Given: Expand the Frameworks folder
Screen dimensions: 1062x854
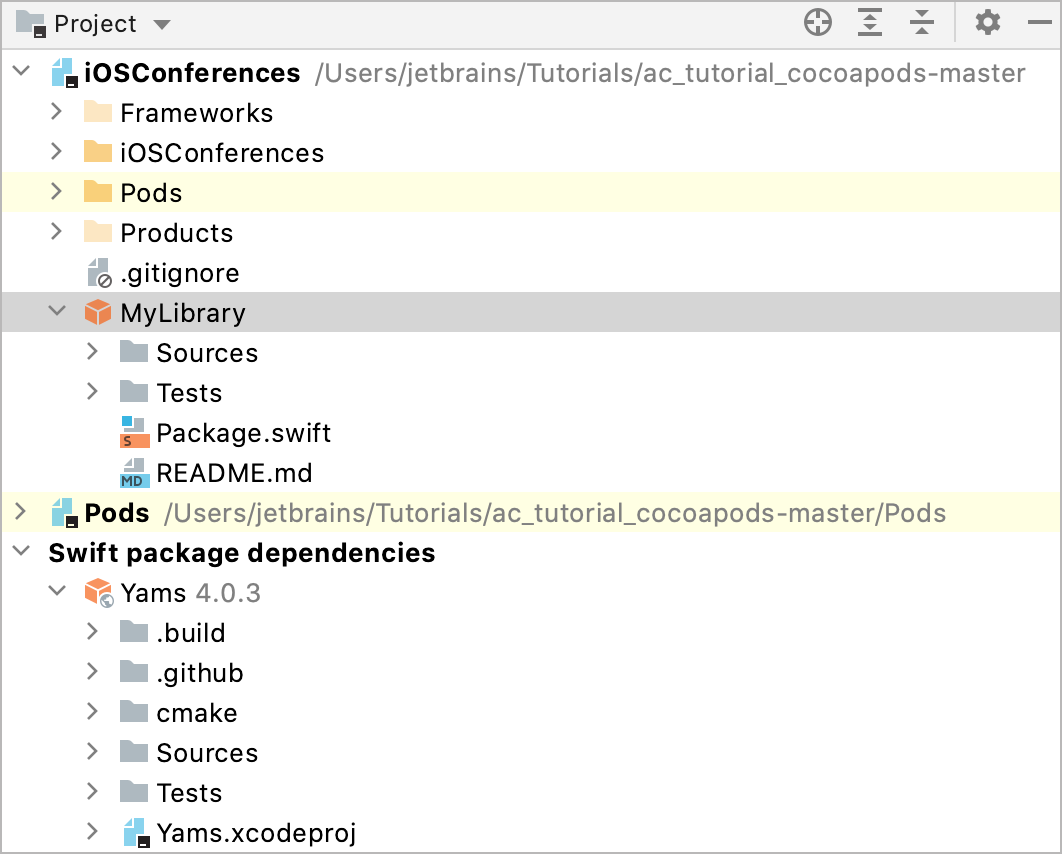Looking at the screenshot, I should (x=57, y=113).
